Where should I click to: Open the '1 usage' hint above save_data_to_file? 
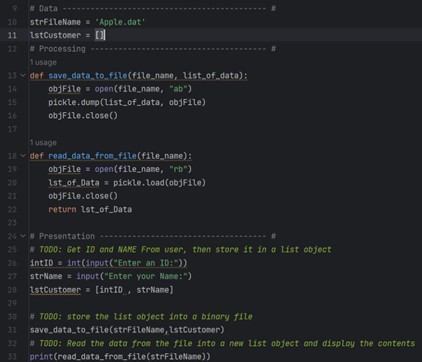pos(43,62)
